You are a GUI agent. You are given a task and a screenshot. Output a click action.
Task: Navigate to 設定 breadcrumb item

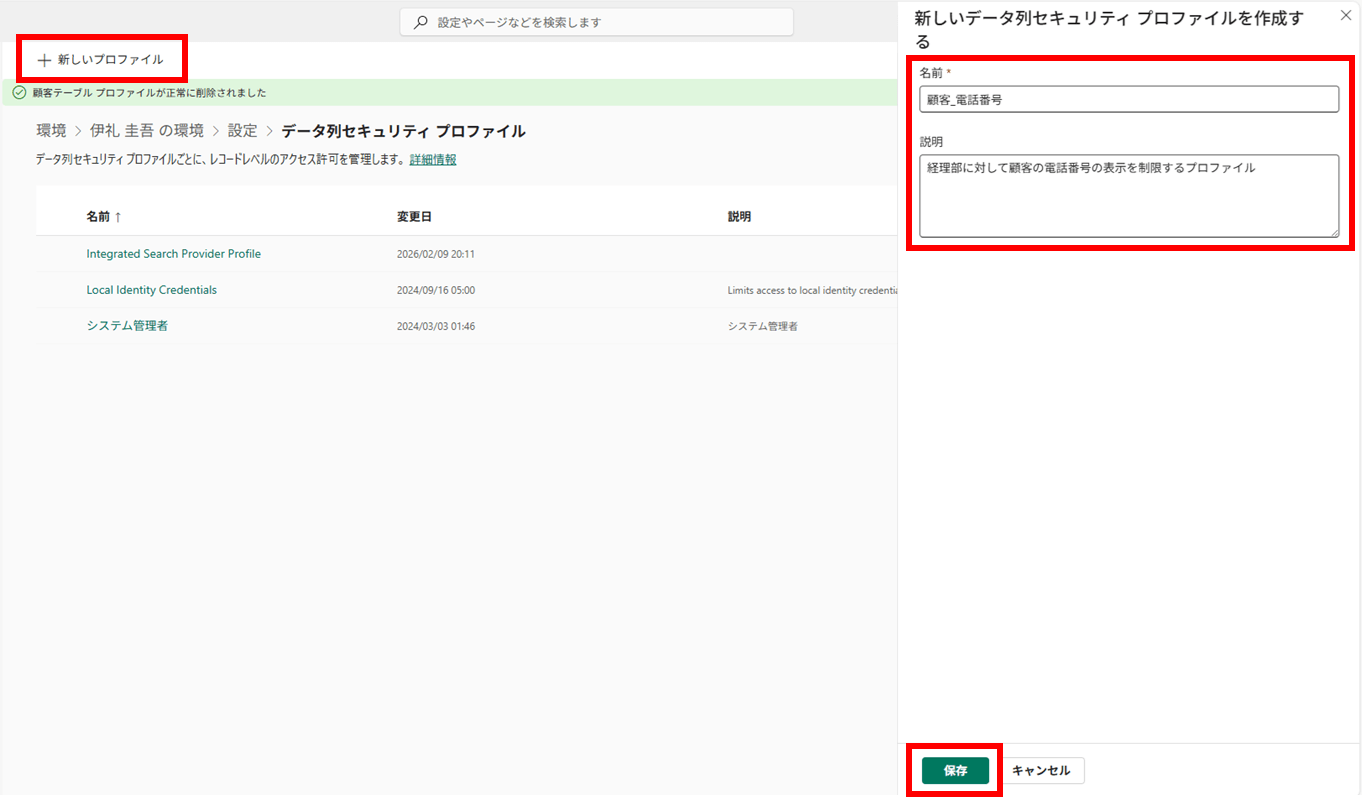(242, 131)
